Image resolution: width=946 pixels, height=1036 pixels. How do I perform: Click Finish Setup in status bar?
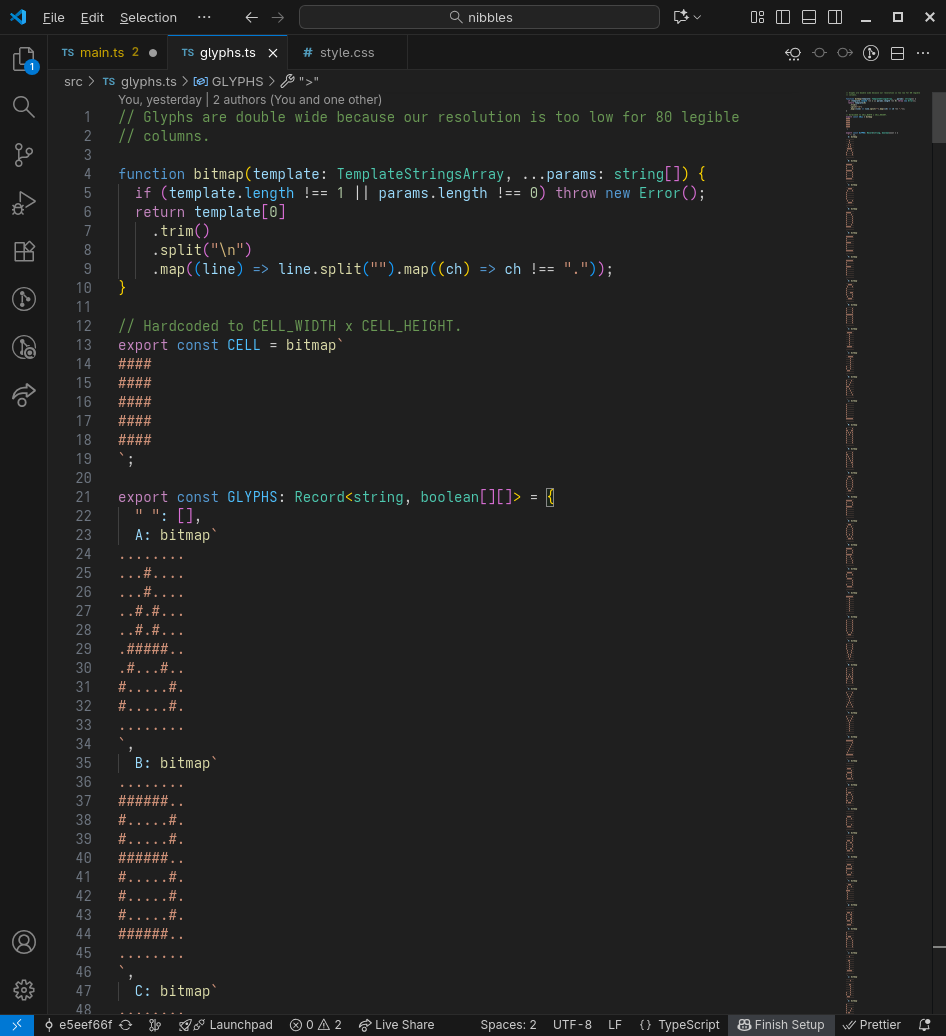pos(781,1025)
